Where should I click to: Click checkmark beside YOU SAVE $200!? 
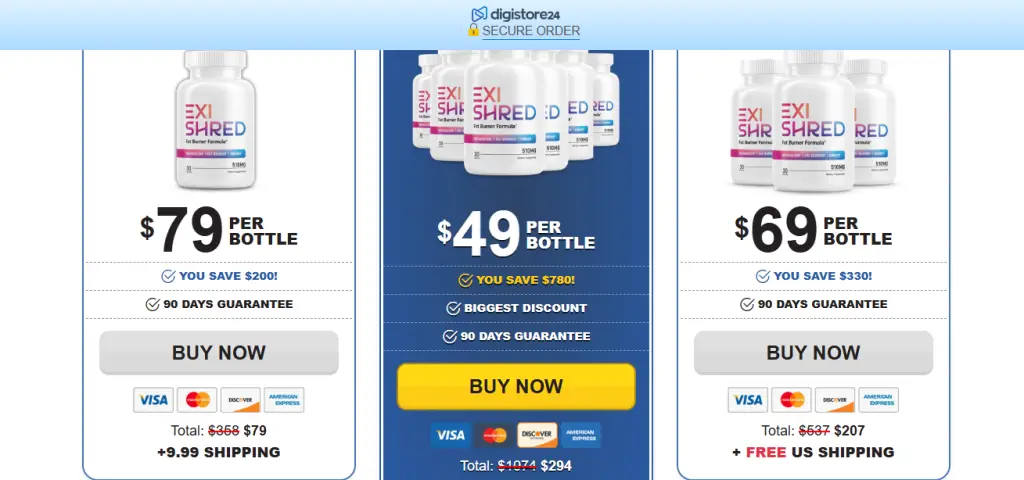pos(168,276)
